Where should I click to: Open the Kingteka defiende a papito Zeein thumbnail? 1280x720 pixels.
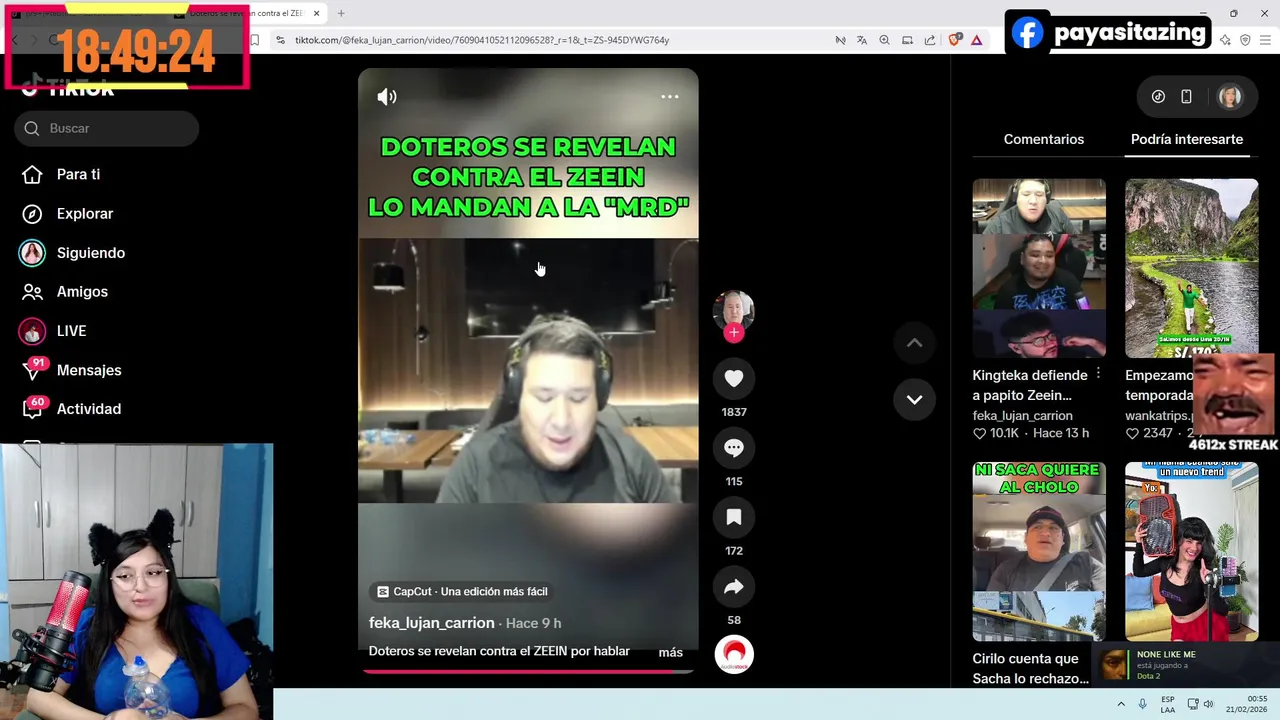(x=1039, y=268)
